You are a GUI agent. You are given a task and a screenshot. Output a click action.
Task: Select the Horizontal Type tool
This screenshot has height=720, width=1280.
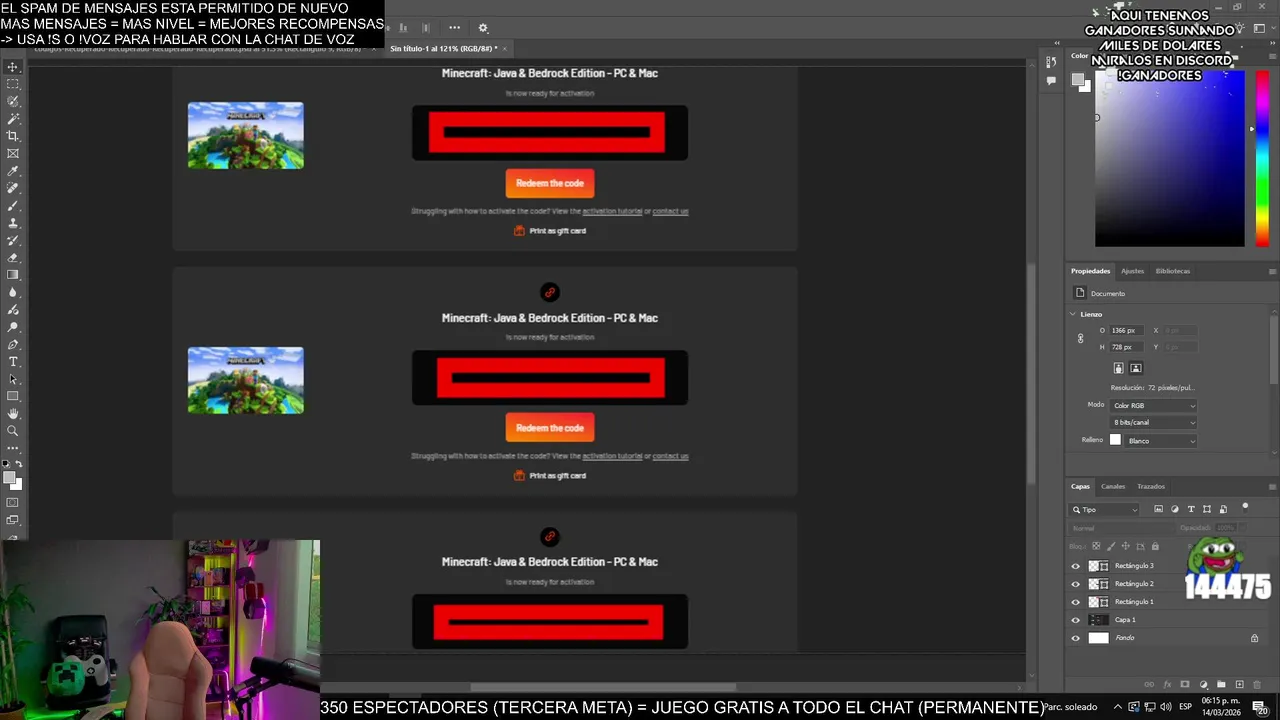point(13,361)
